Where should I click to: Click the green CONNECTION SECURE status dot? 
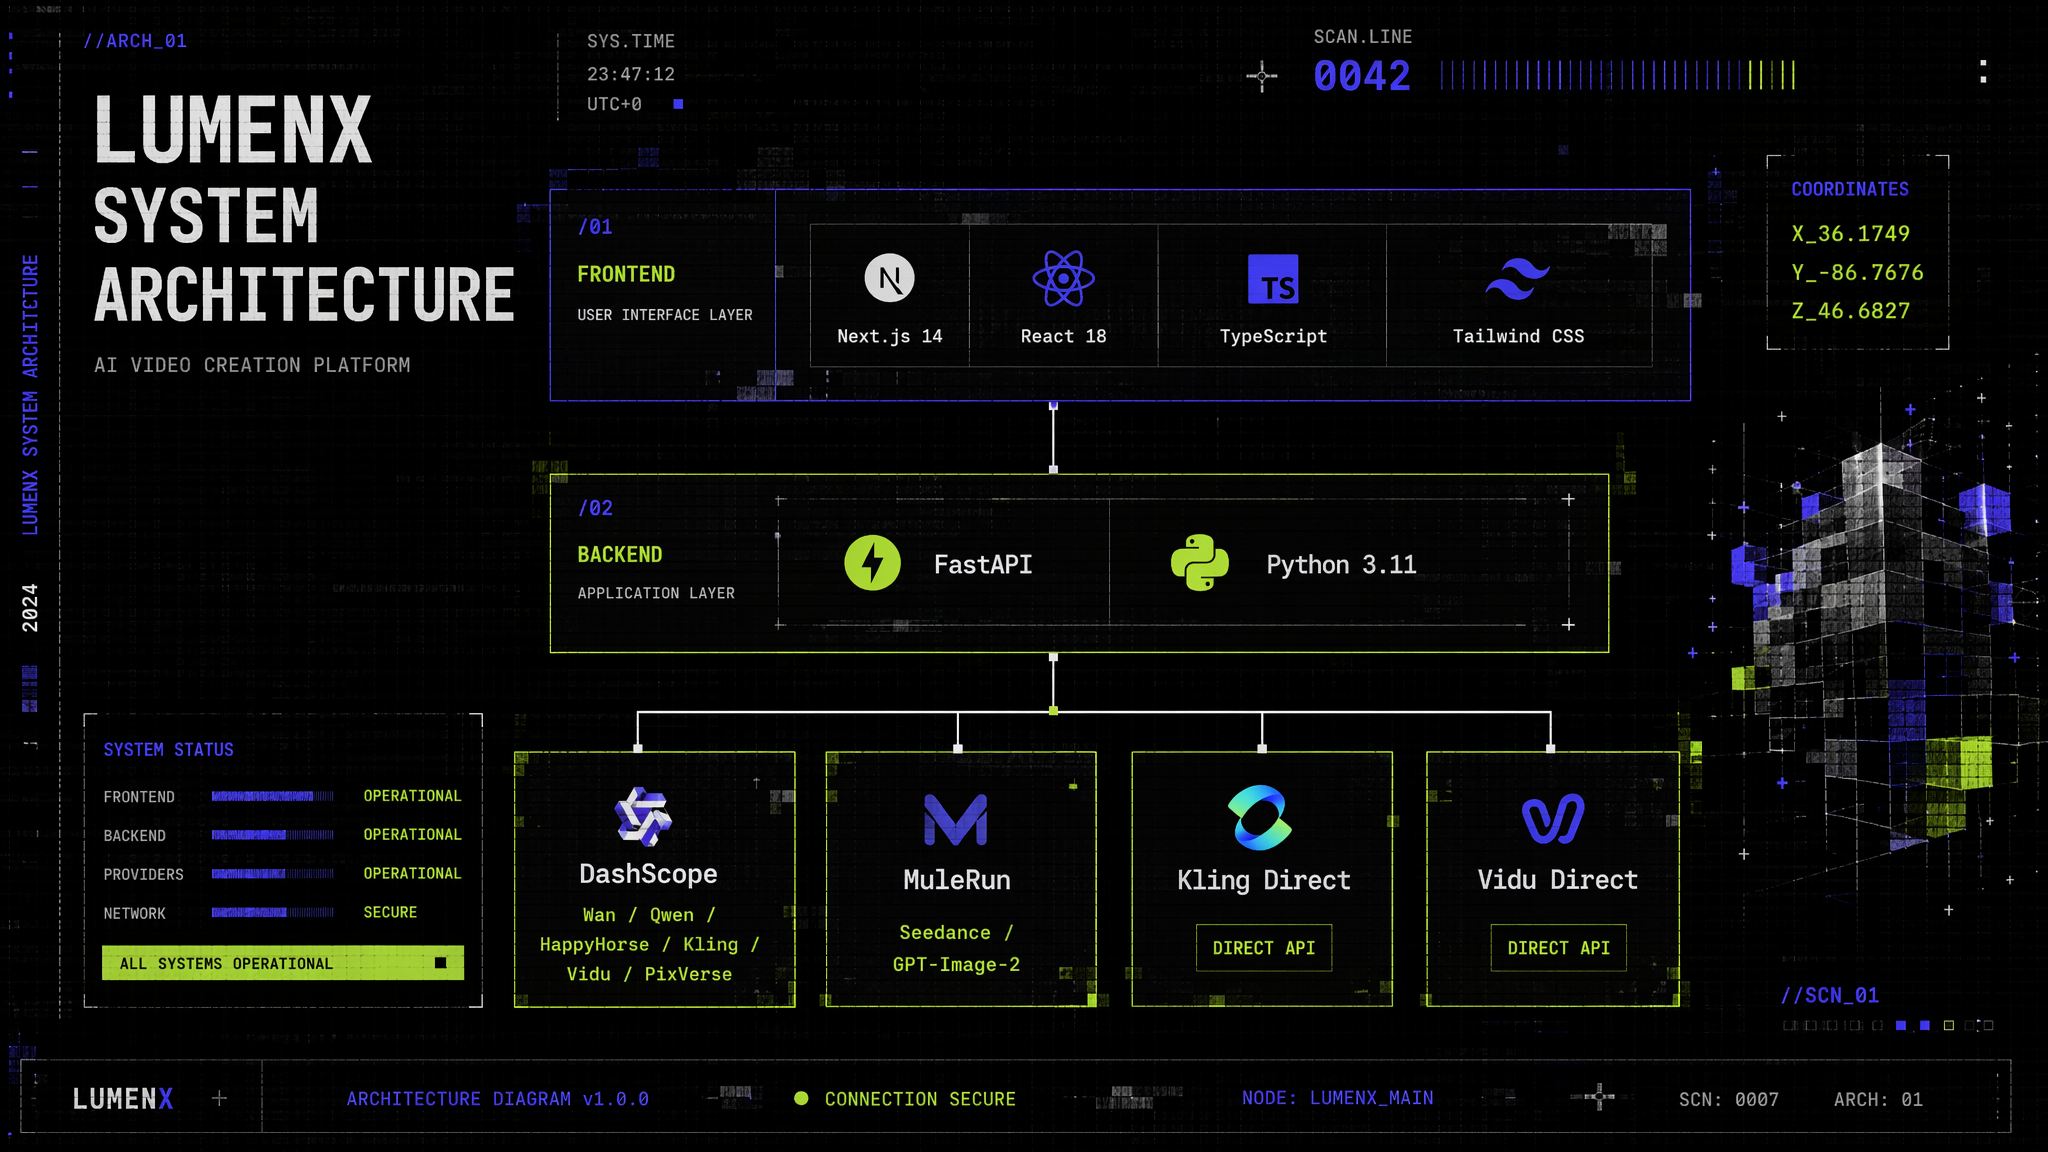coord(801,1098)
